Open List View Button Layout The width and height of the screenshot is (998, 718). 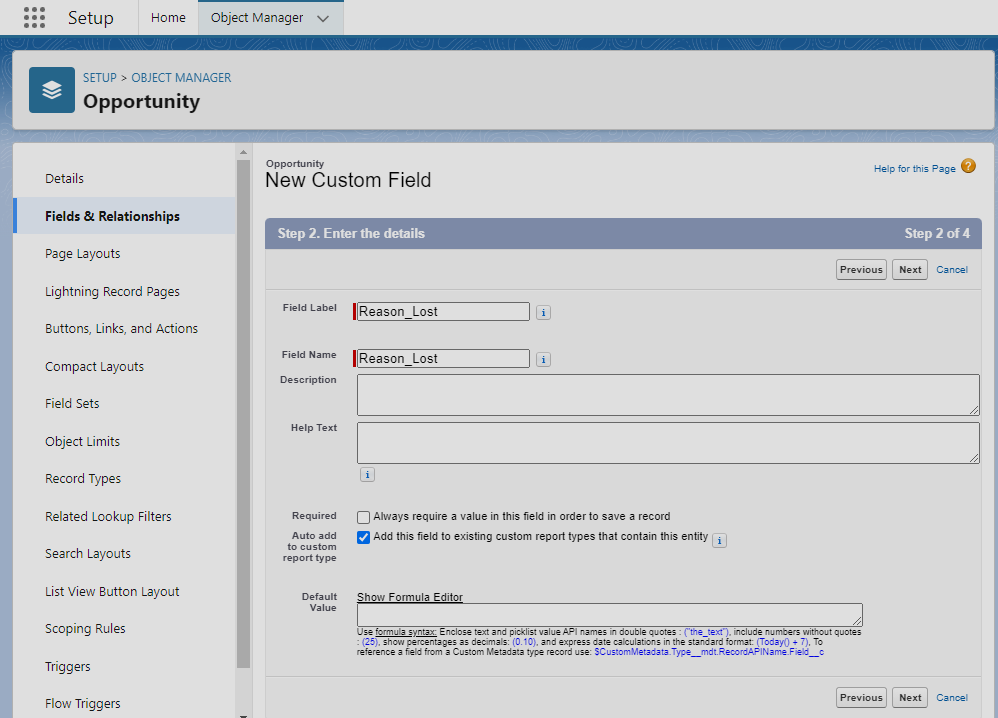pos(112,591)
